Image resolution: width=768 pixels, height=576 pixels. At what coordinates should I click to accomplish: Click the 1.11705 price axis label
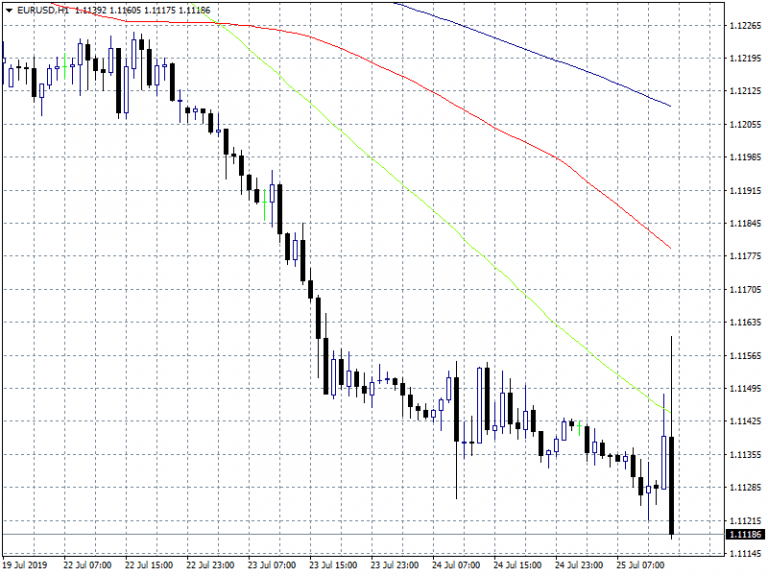point(742,290)
